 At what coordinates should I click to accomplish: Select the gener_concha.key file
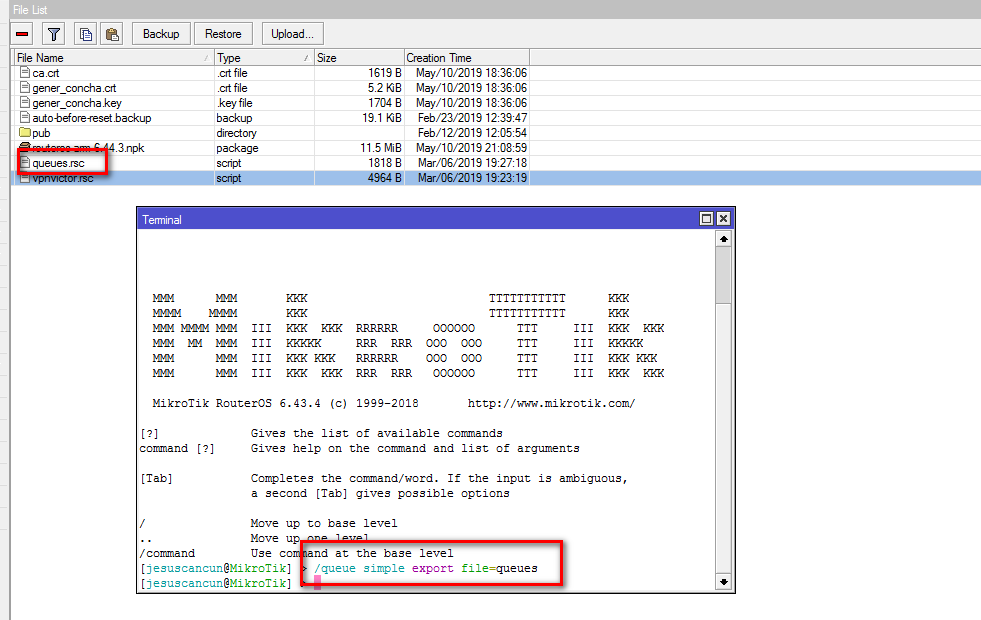pos(77,103)
